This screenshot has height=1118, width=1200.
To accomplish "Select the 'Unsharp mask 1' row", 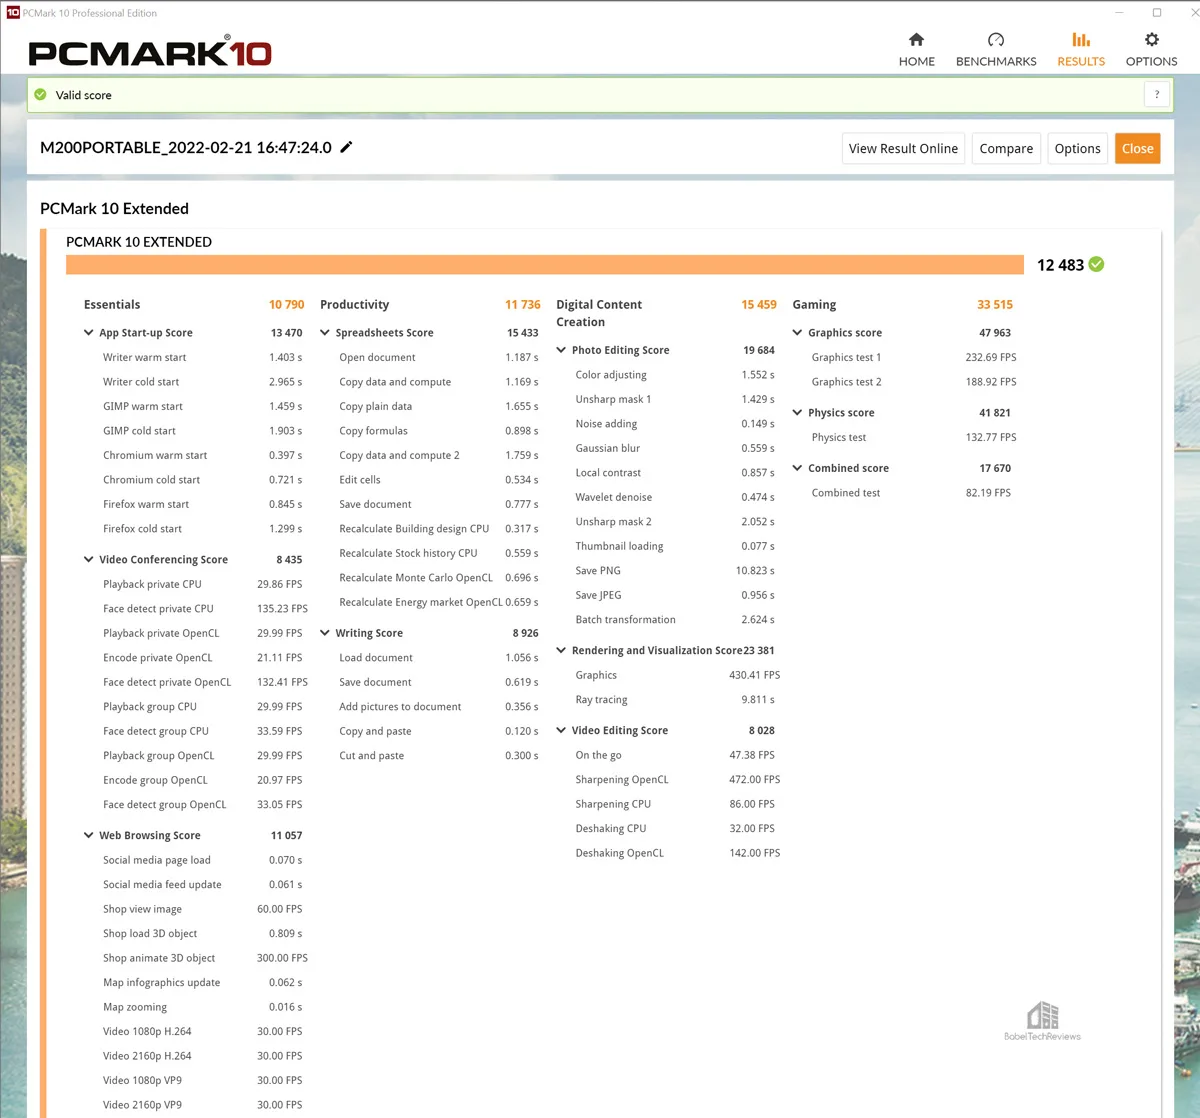I will [x=675, y=400].
